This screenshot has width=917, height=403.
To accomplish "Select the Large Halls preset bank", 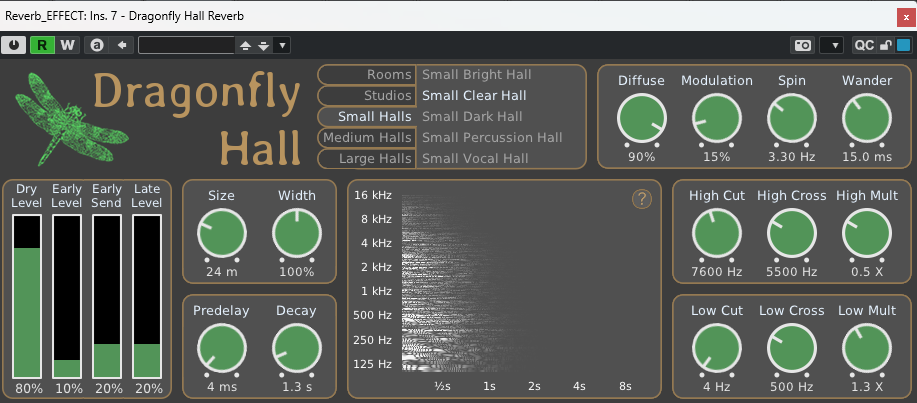I will pos(367,158).
